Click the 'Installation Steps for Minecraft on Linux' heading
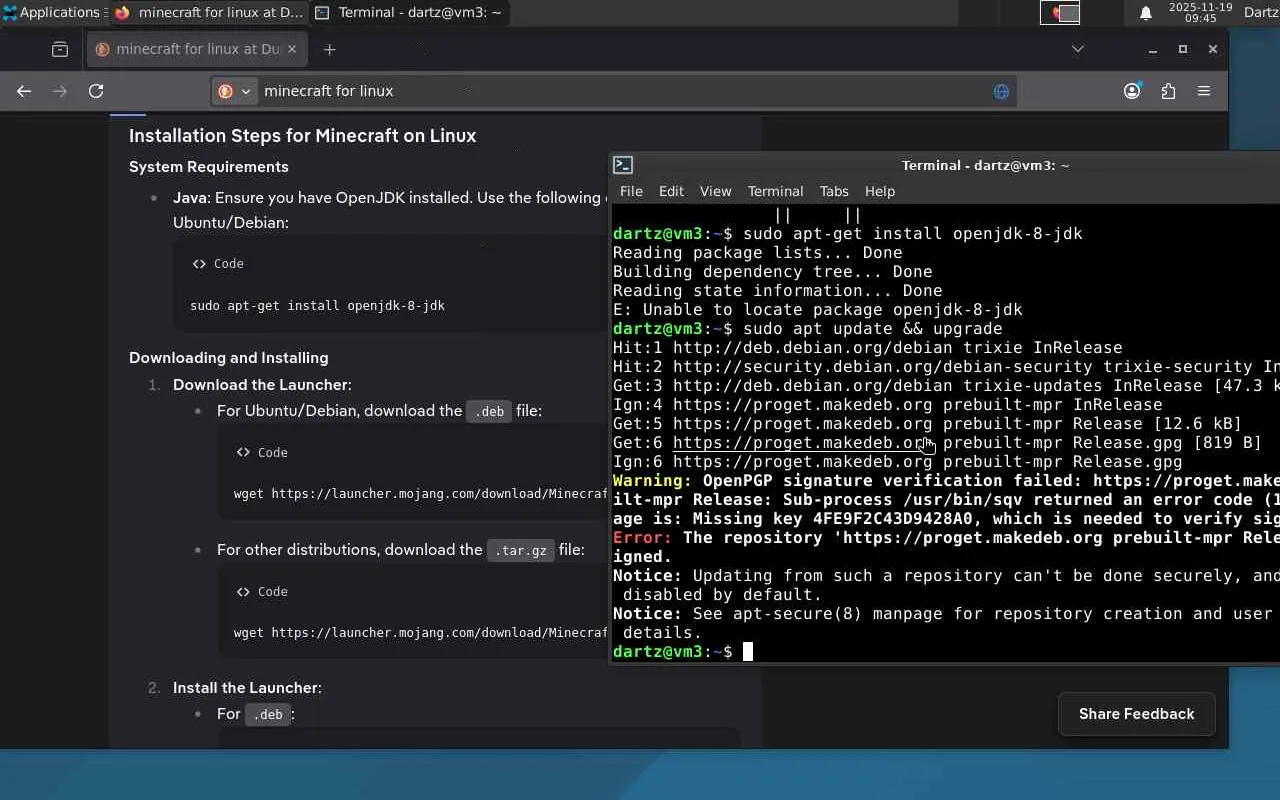The image size is (1280, 800). [302, 136]
